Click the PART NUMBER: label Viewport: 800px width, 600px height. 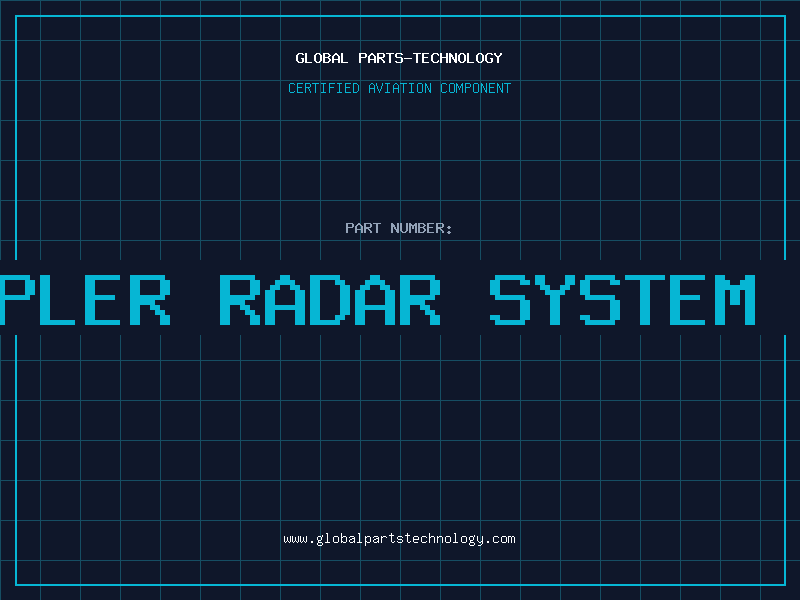coord(399,228)
